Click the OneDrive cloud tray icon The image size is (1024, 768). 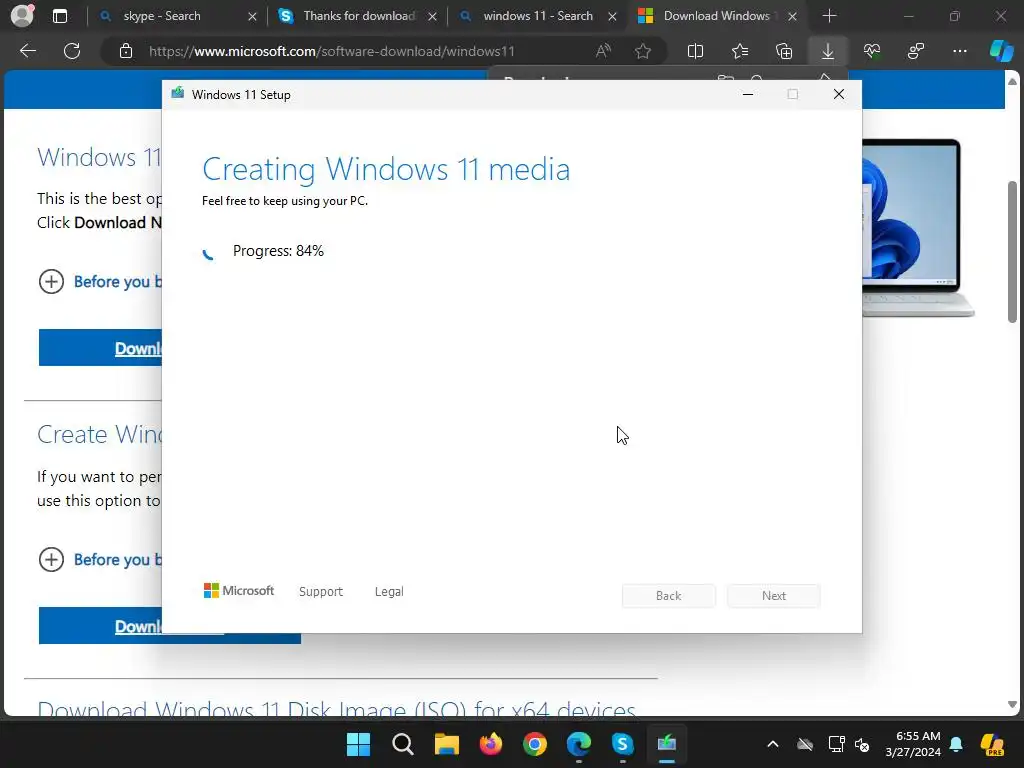tap(805, 744)
